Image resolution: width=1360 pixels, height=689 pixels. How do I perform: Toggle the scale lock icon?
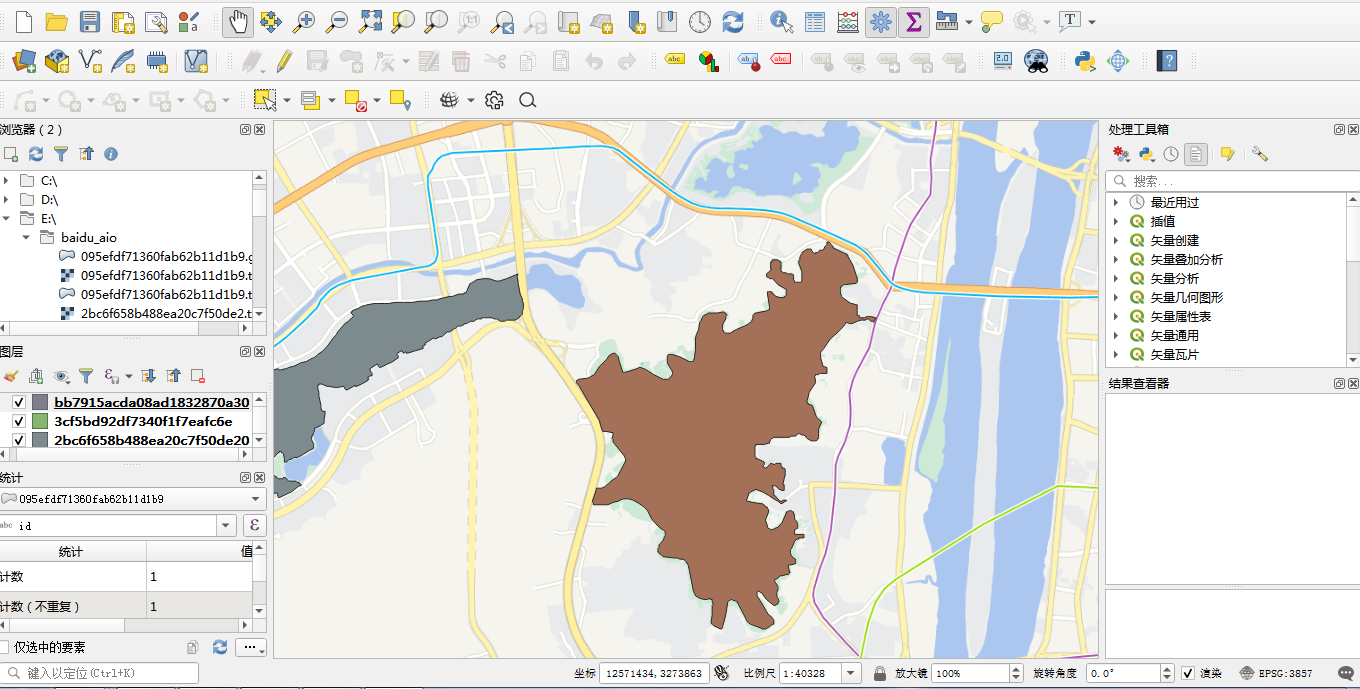coord(880,673)
